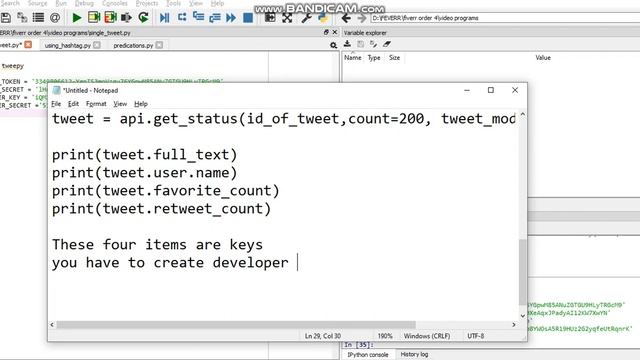Image resolution: width=640 pixels, height=360 pixels.
Task: Open Spyder's Source menu
Action: tap(37, 3)
